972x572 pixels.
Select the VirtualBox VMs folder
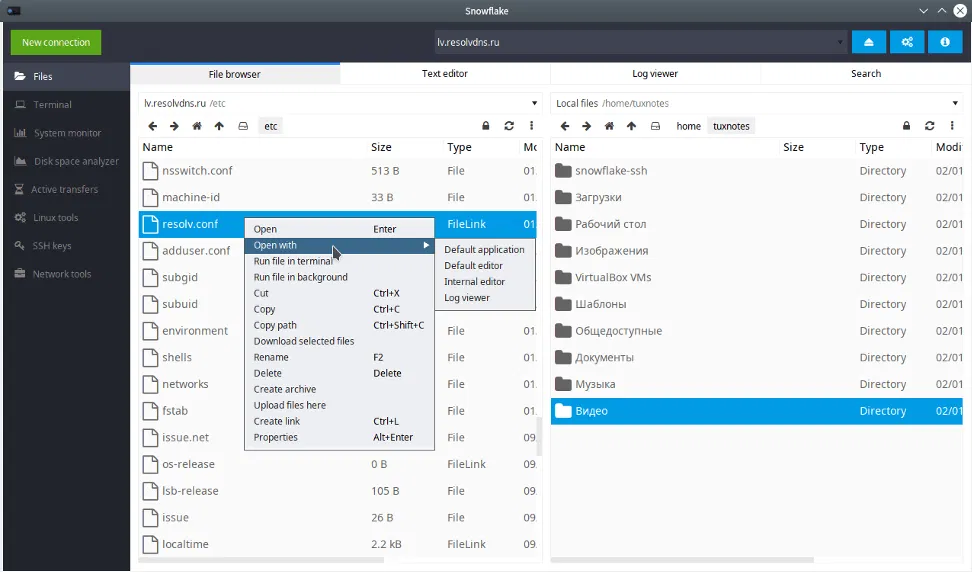(756, 278)
